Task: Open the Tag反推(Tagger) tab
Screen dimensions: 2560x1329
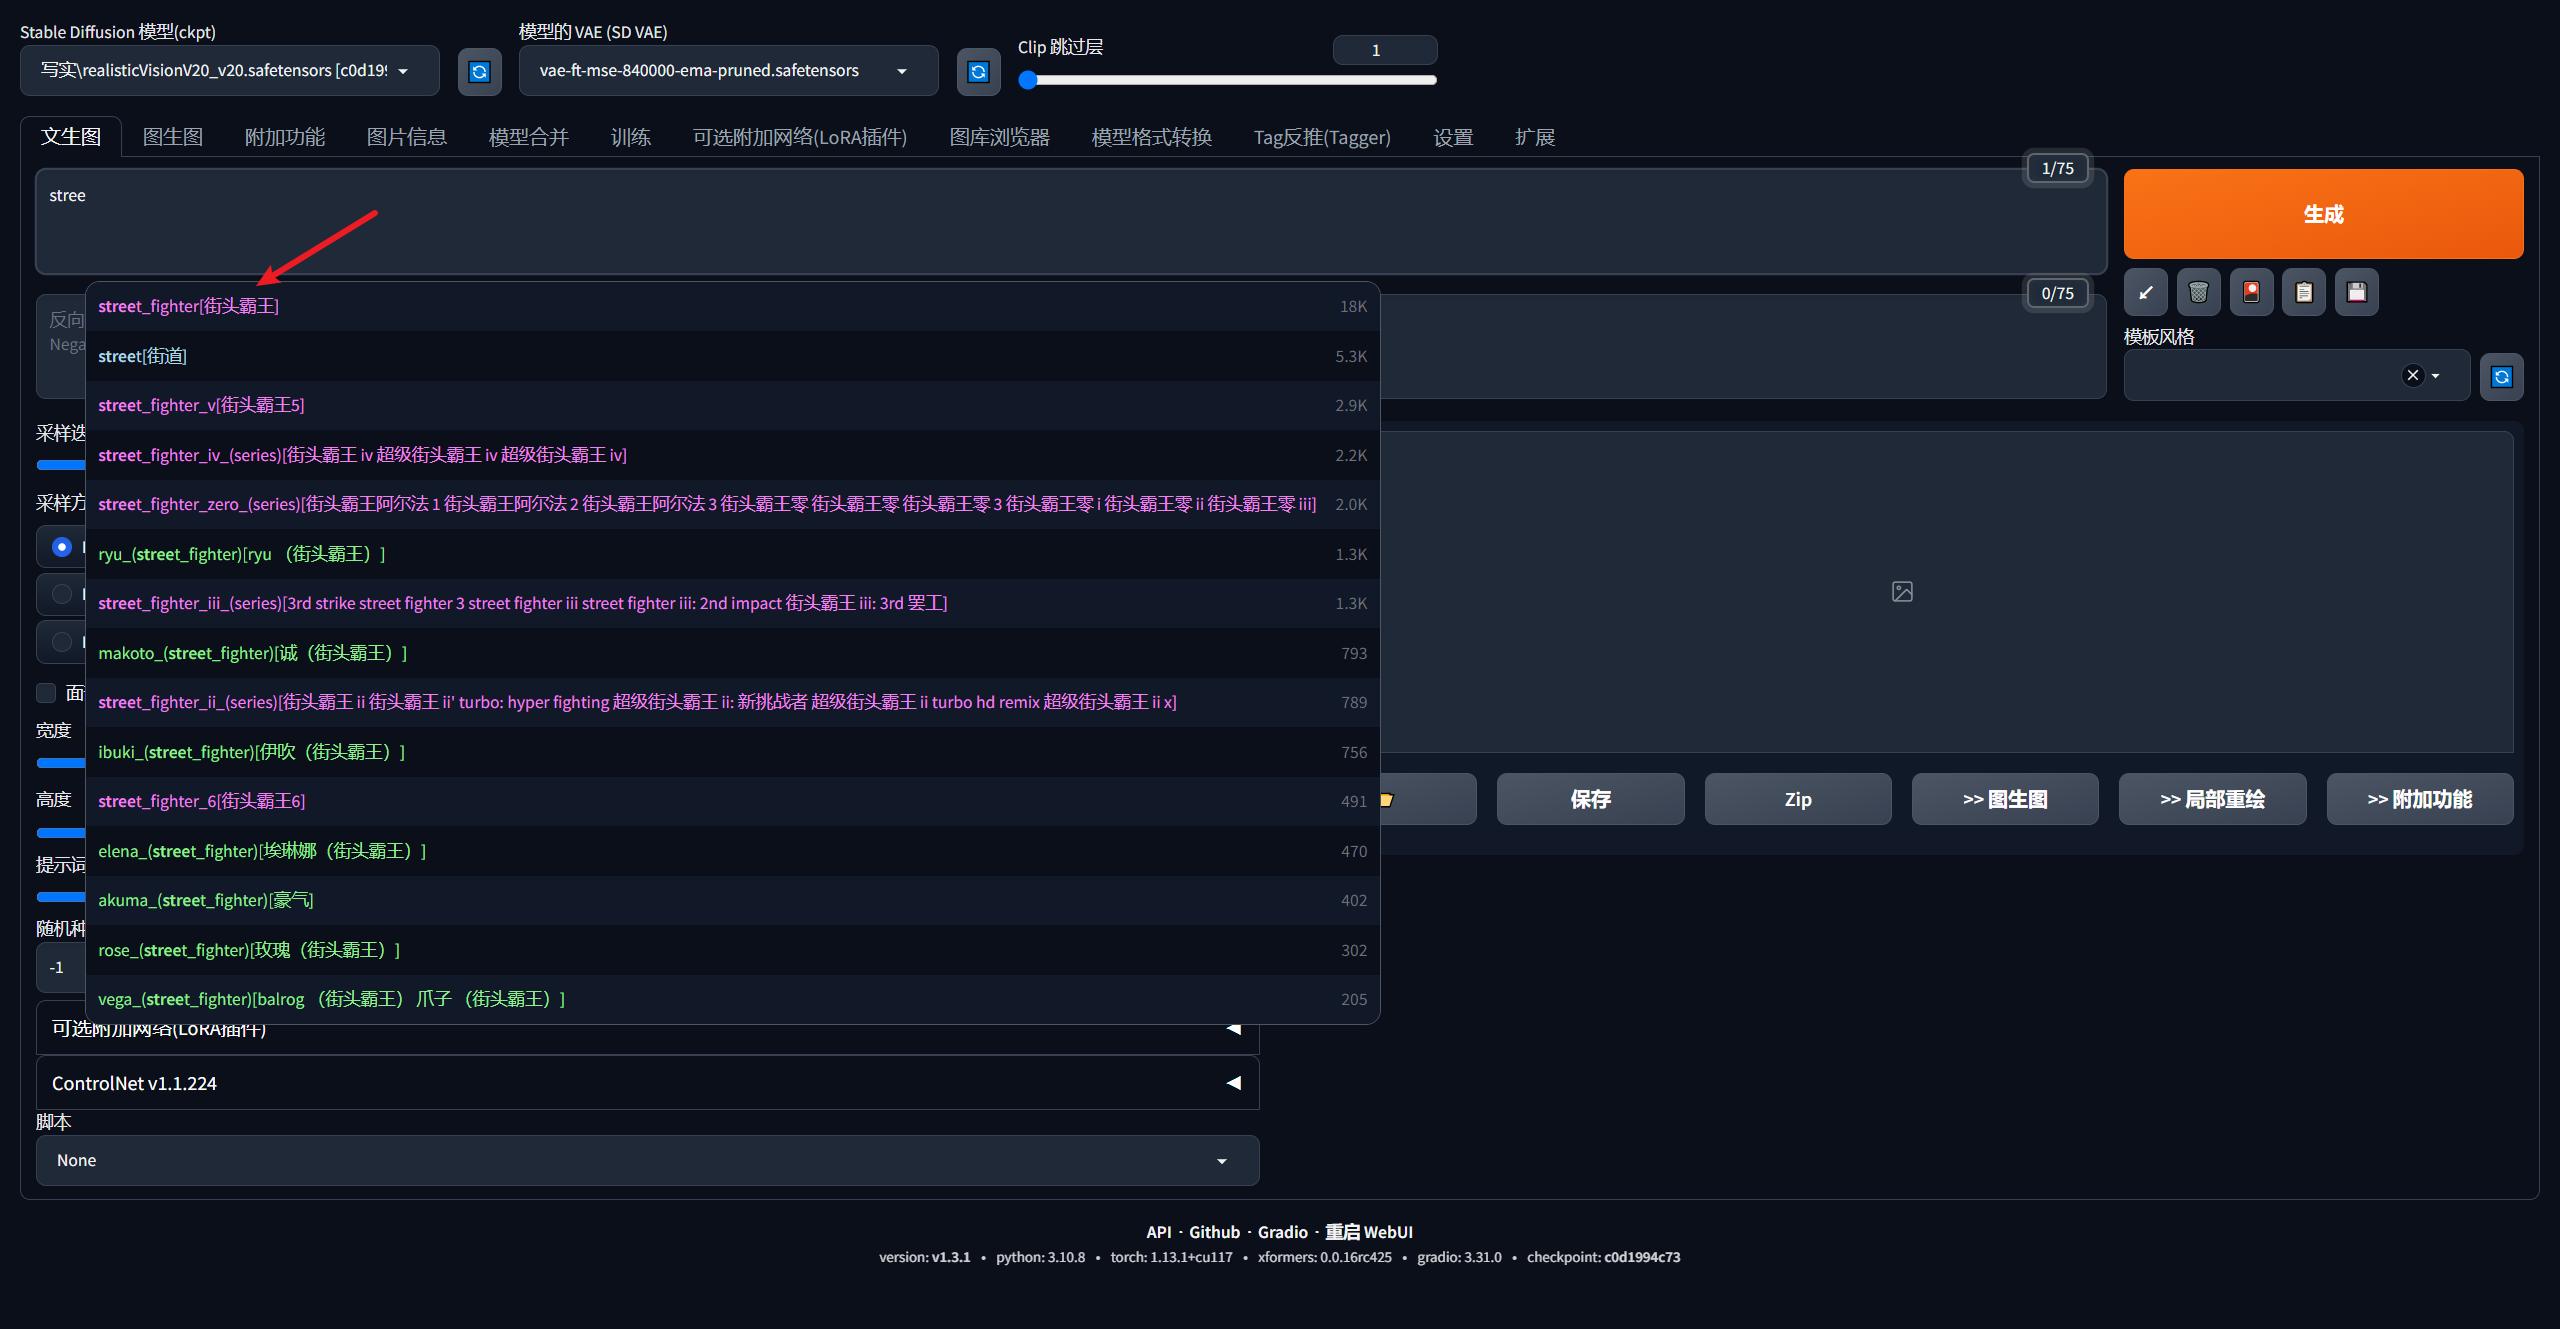Action: pyautogui.click(x=1321, y=137)
